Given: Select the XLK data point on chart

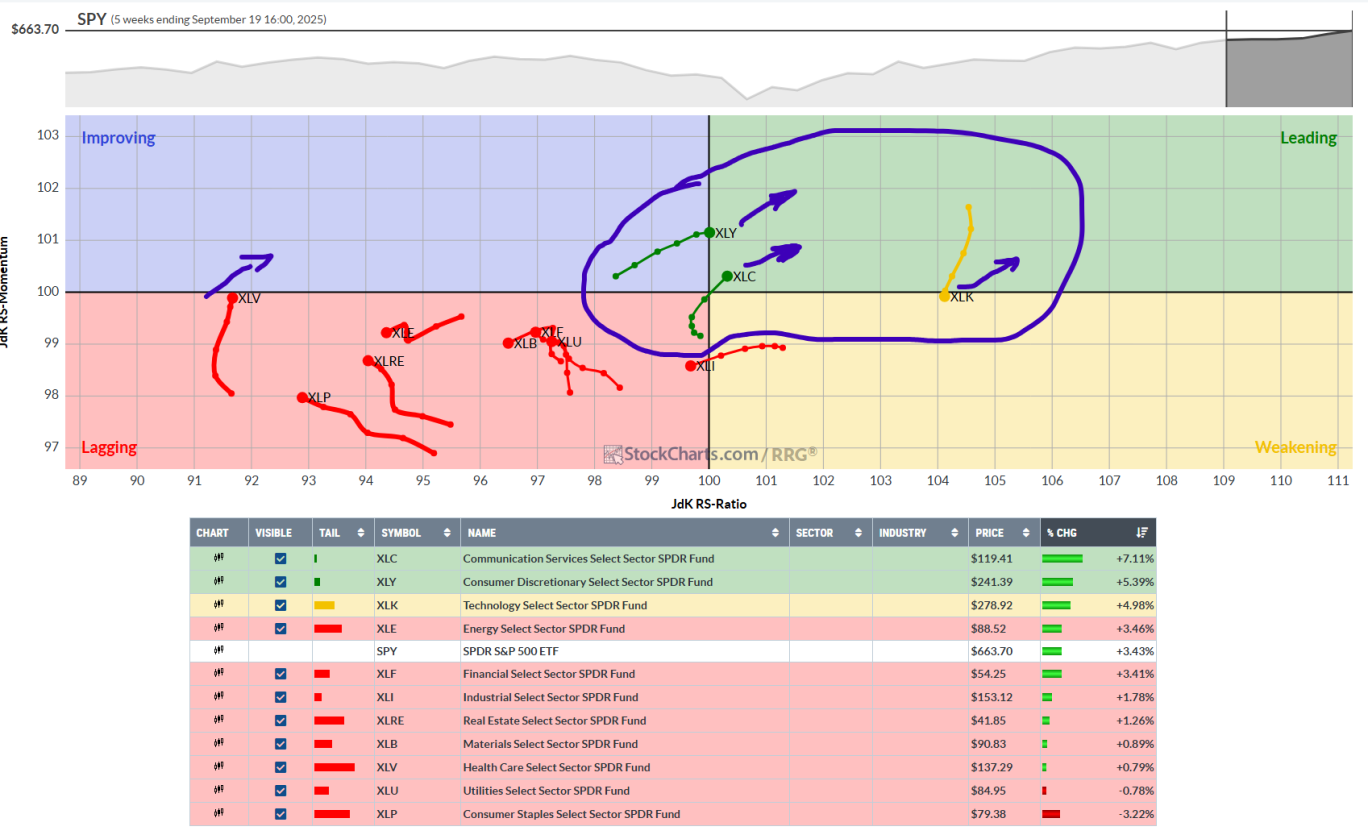Looking at the screenshot, I should 944,296.
